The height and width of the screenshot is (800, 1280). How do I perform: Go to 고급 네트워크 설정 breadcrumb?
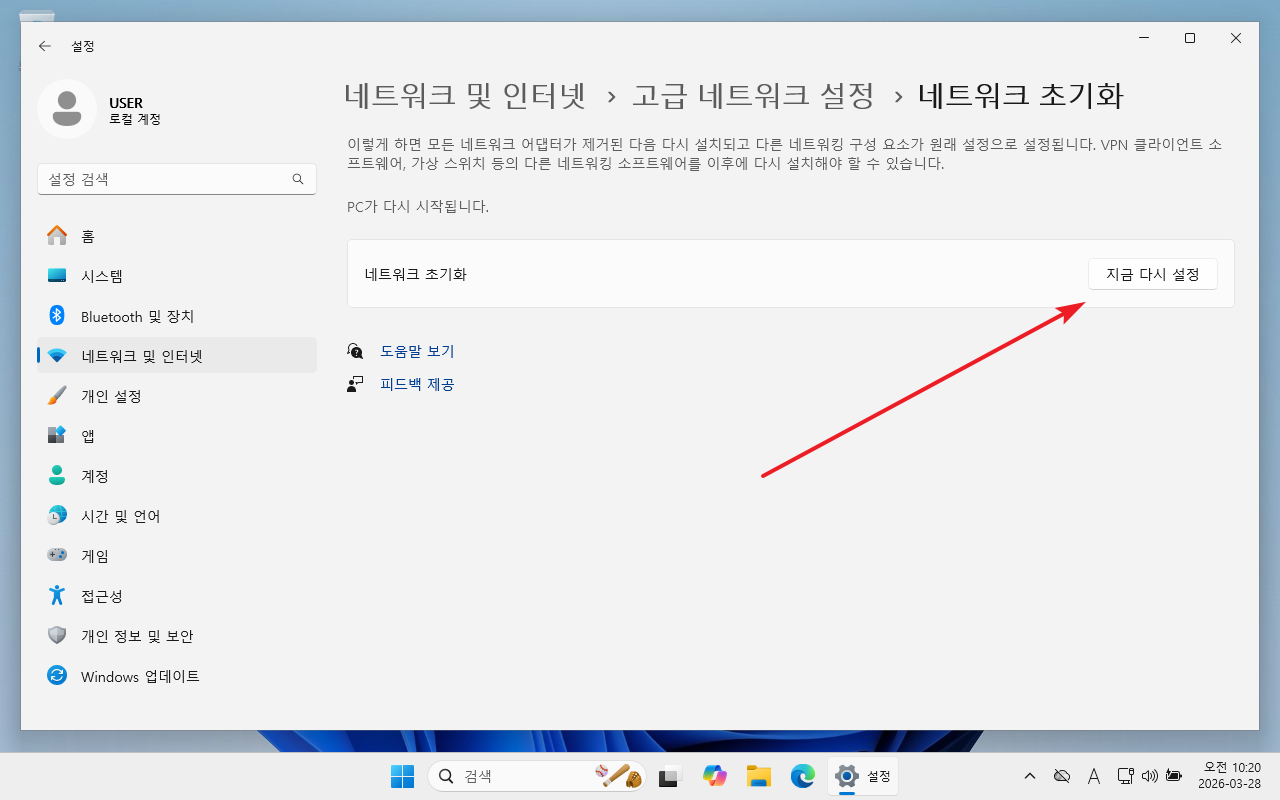[x=753, y=96]
